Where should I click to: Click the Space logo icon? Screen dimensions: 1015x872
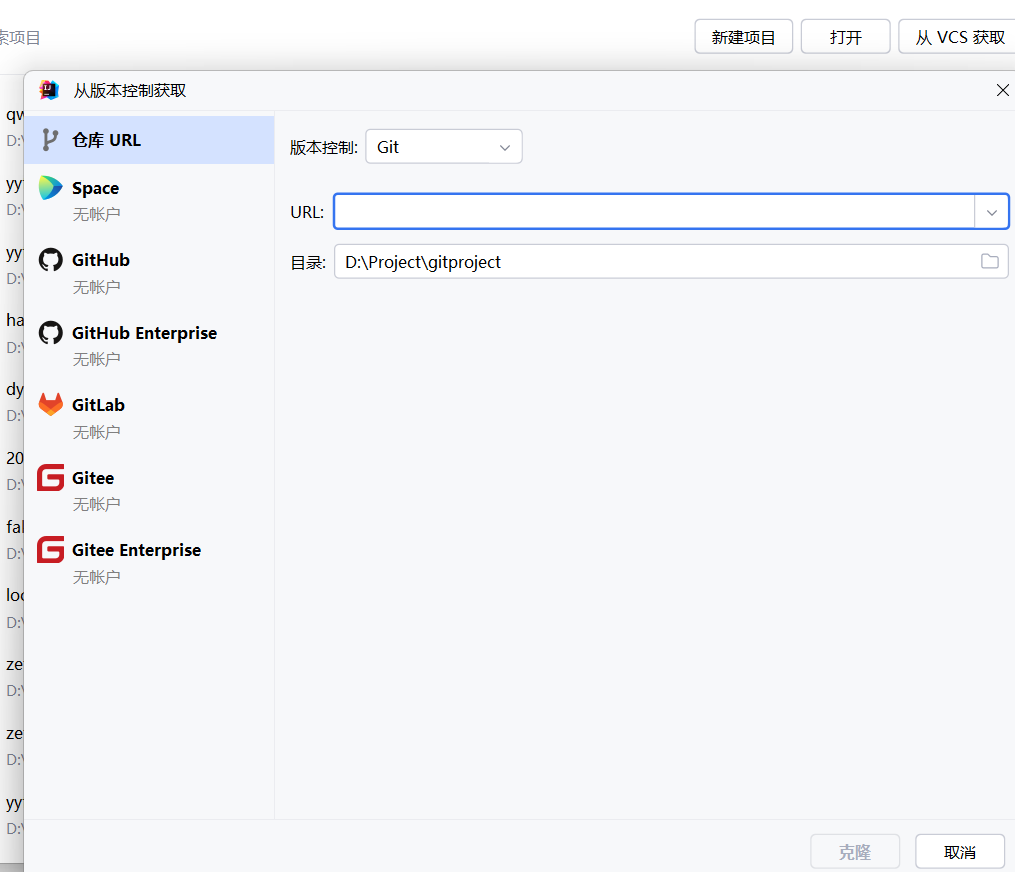[x=50, y=188]
